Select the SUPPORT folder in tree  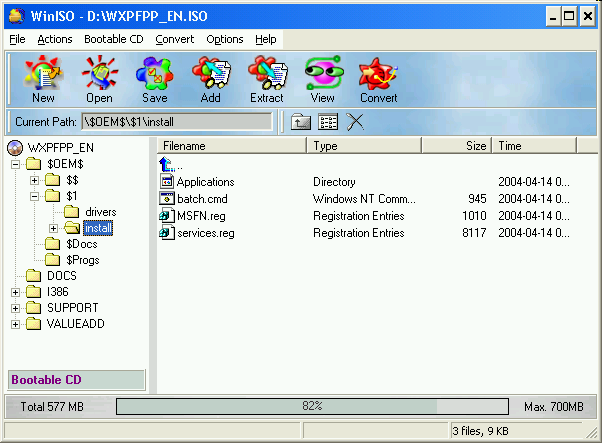coord(73,308)
